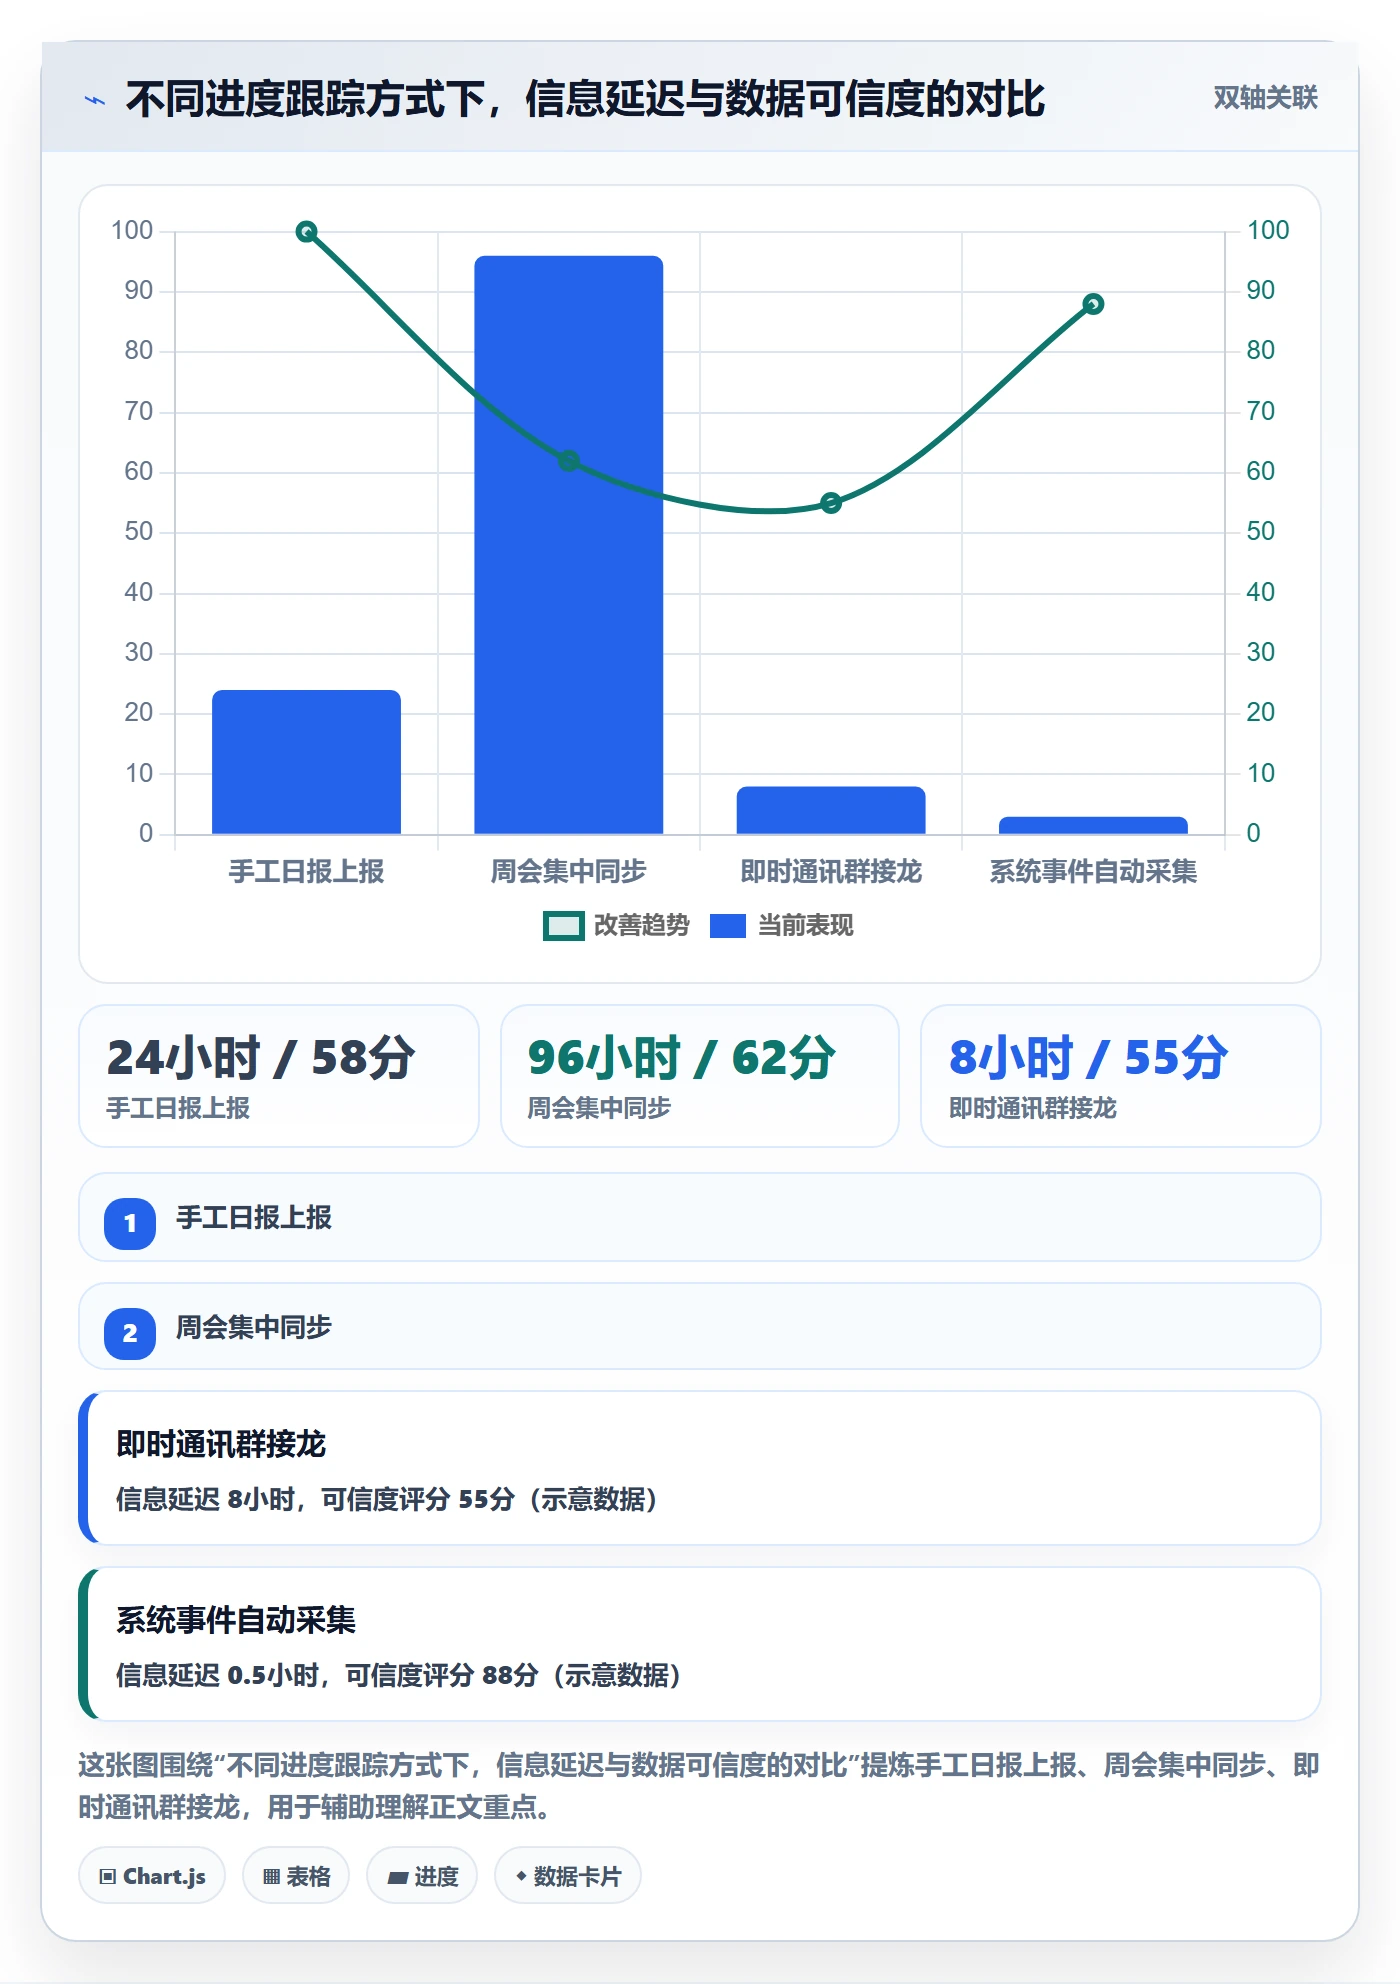Select the 24小时 / 58分 data card

pyautogui.click(x=279, y=1076)
